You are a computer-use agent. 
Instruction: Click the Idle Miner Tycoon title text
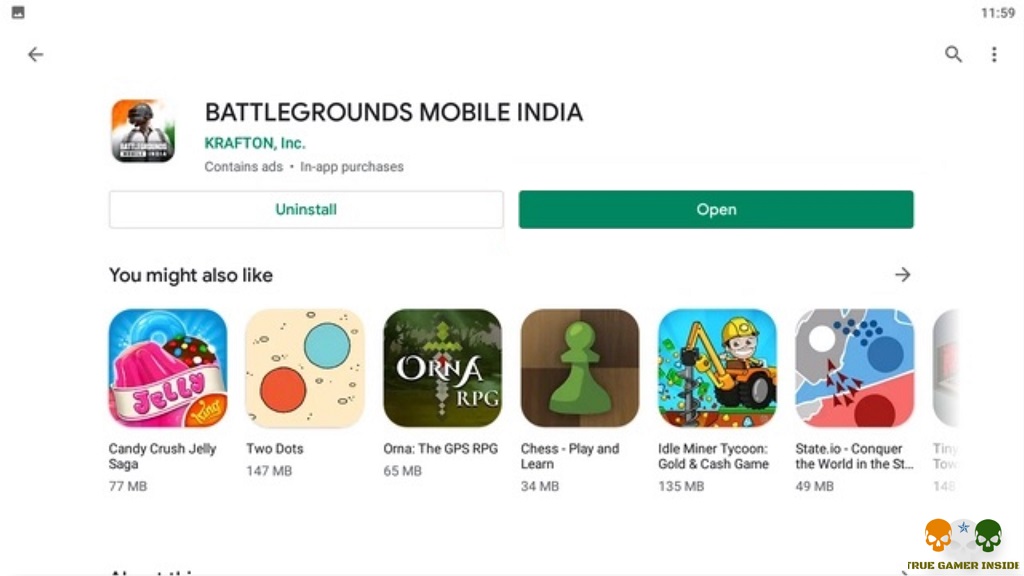(x=714, y=456)
